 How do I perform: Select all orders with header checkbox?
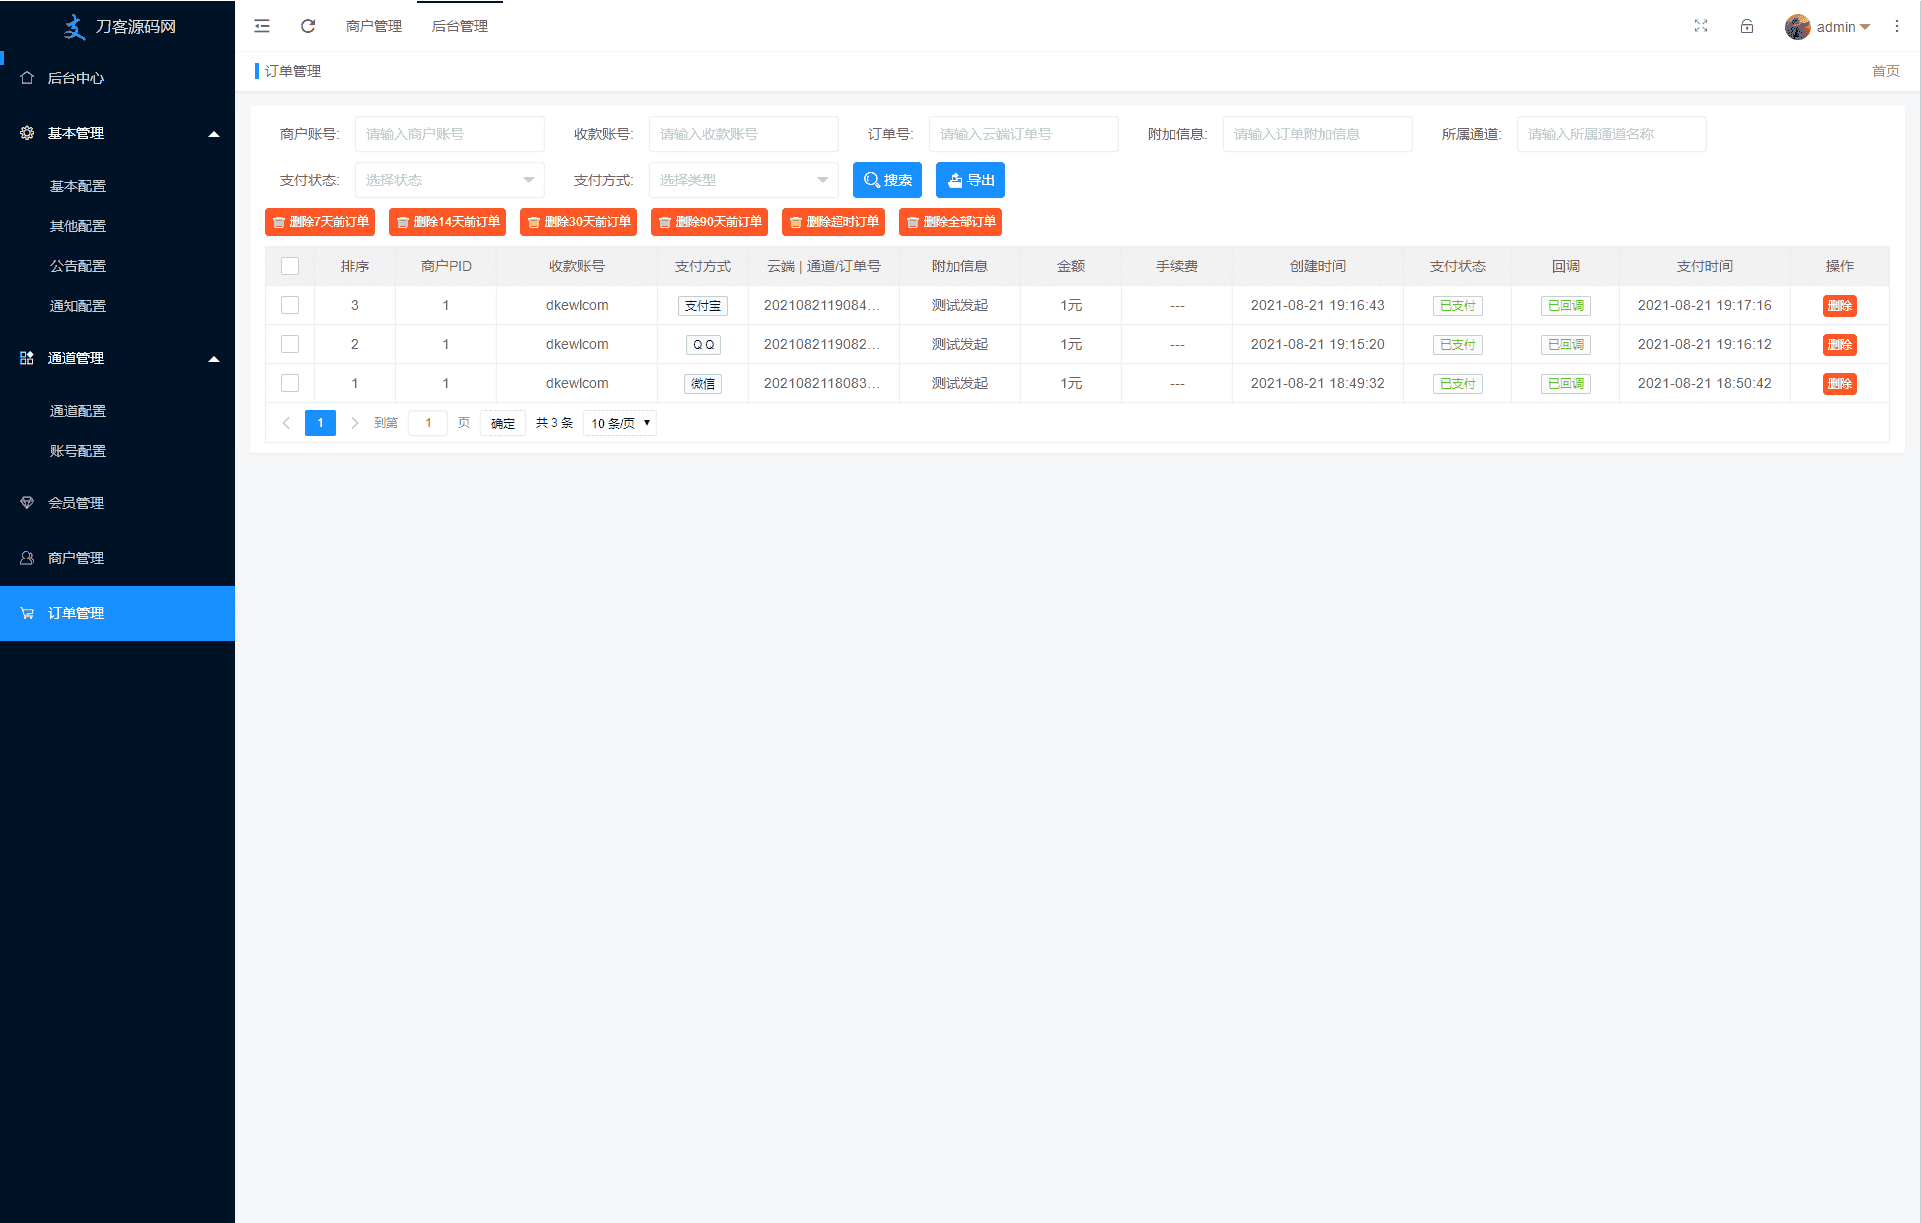point(290,266)
